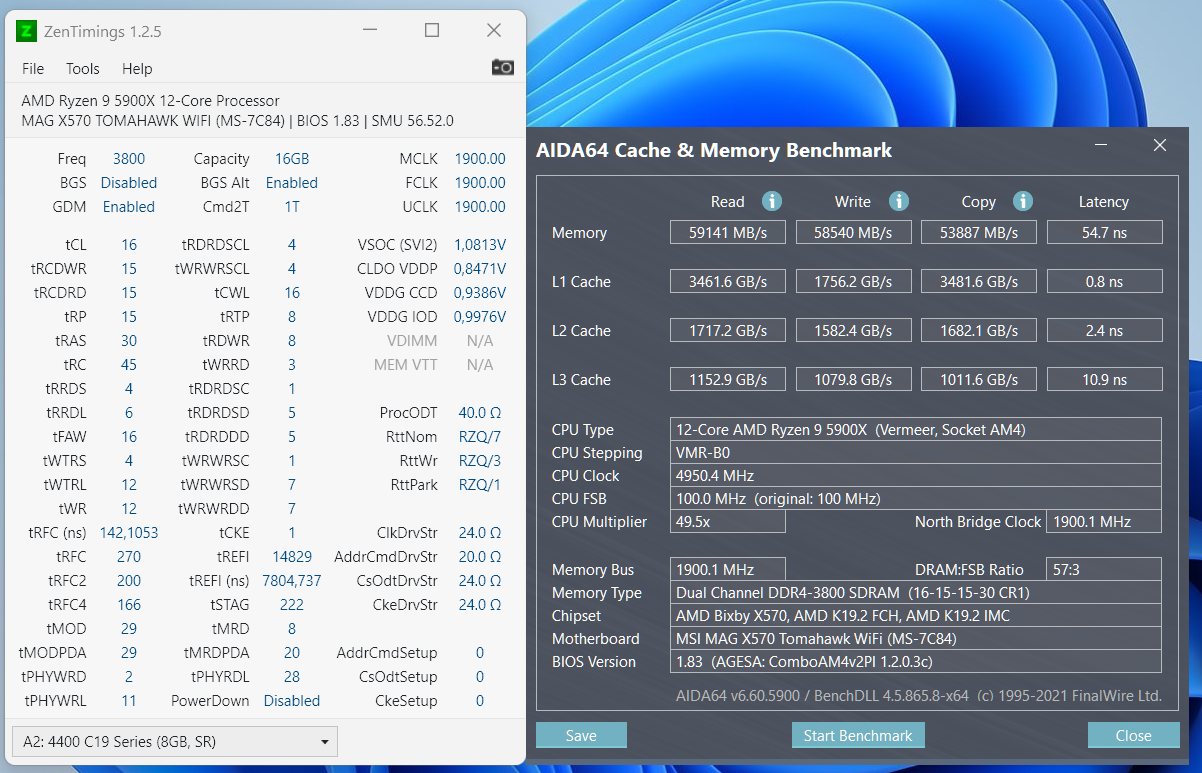
Task: Click the tPHYRDL value 28
Action: coord(292,676)
